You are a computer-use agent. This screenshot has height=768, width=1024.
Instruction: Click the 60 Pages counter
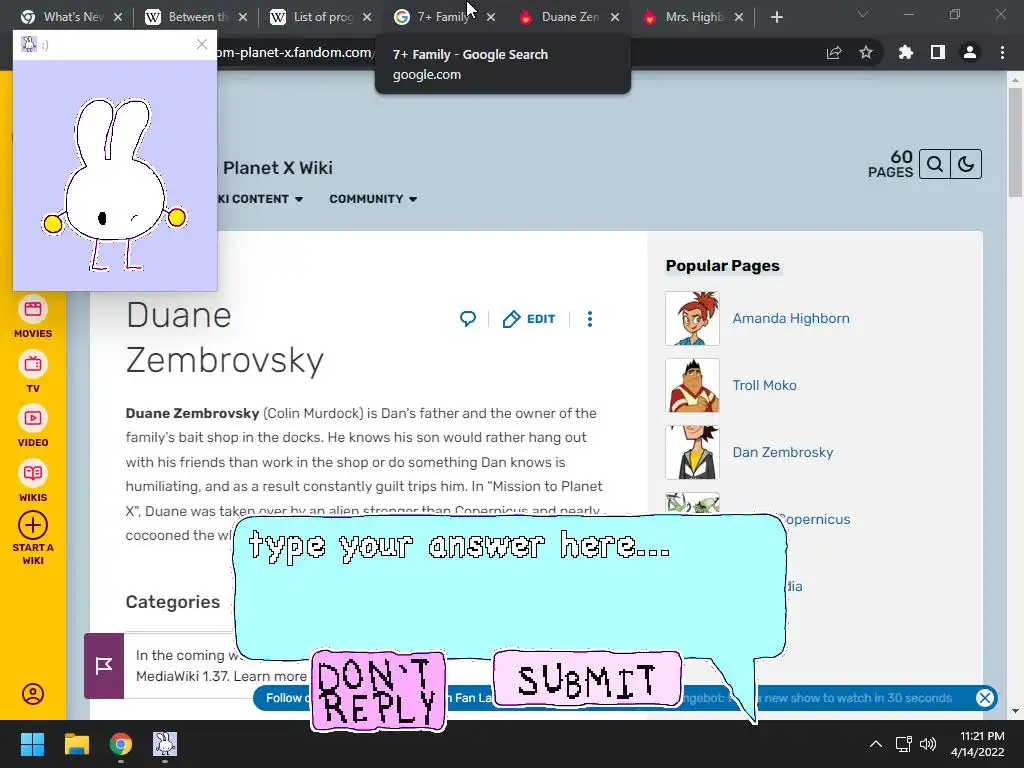tap(890, 164)
